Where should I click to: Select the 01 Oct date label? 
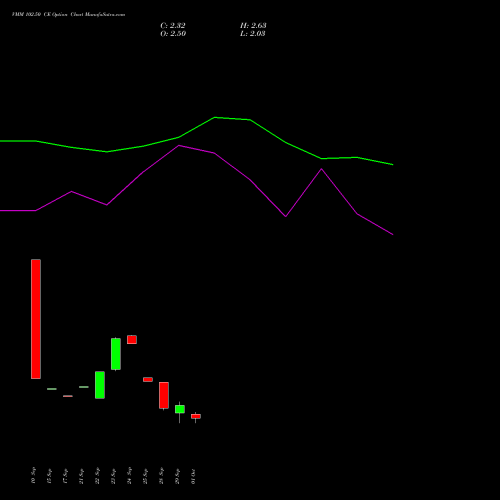[x=193, y=476]
